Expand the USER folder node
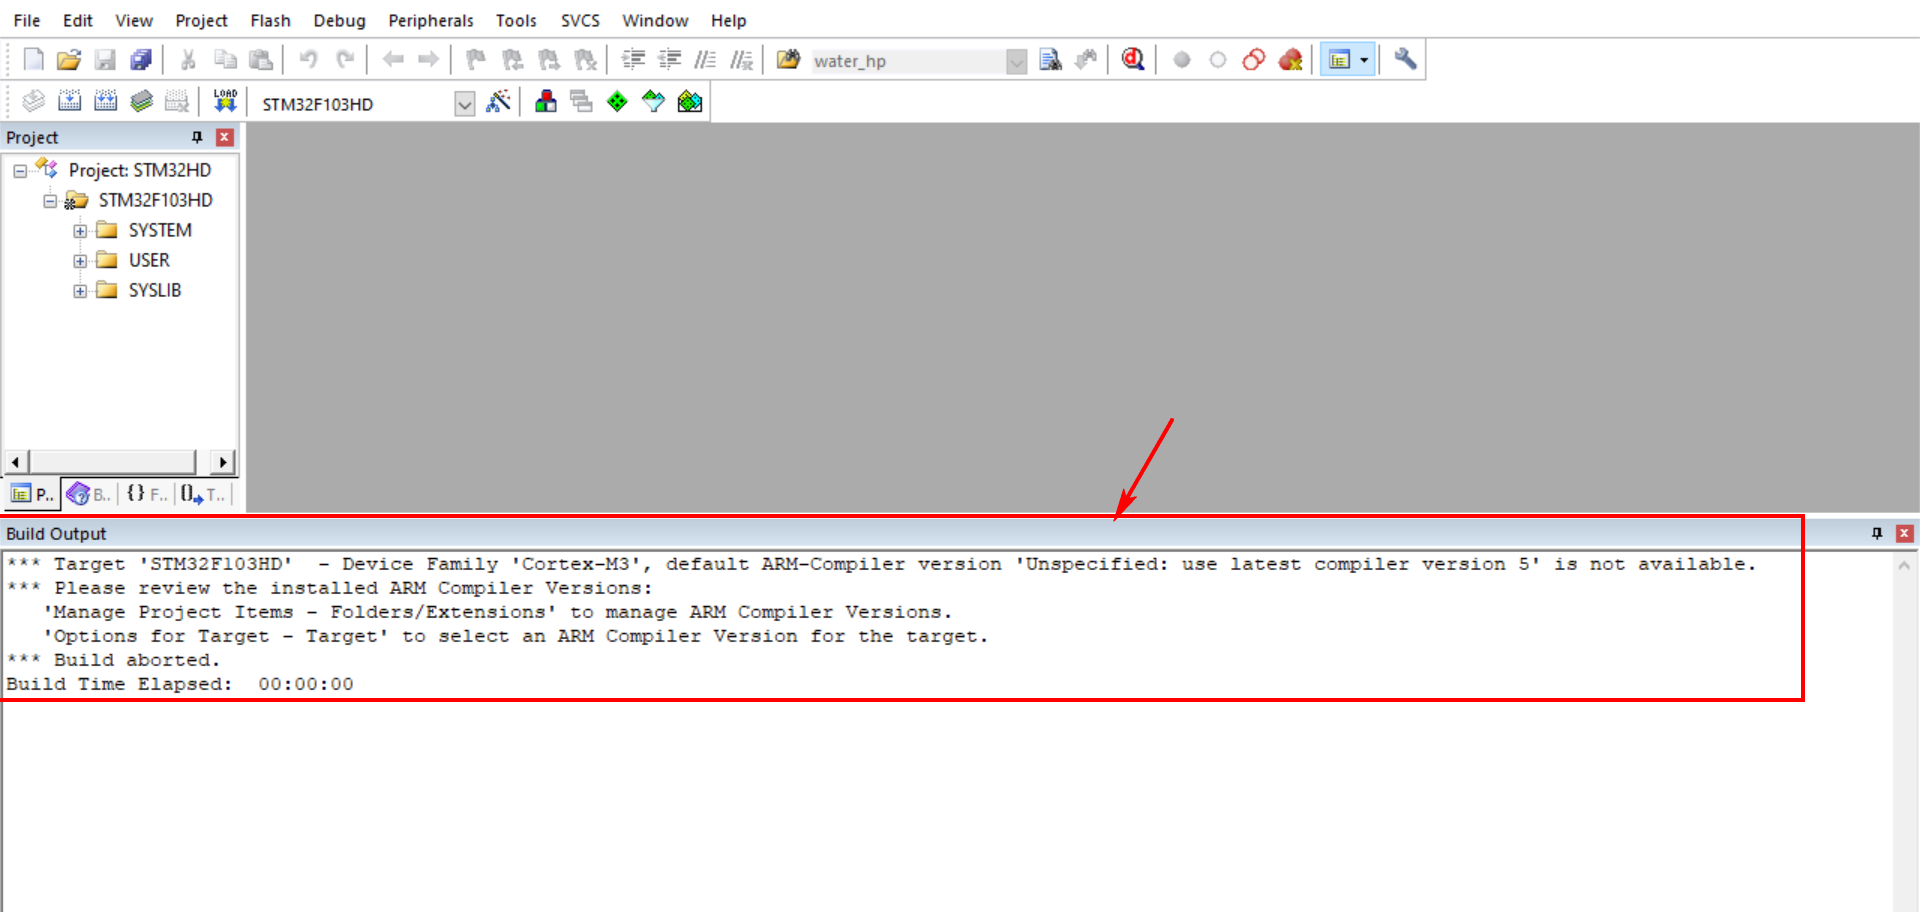This screenshot has height=912, width=1920. pos(80,261)
